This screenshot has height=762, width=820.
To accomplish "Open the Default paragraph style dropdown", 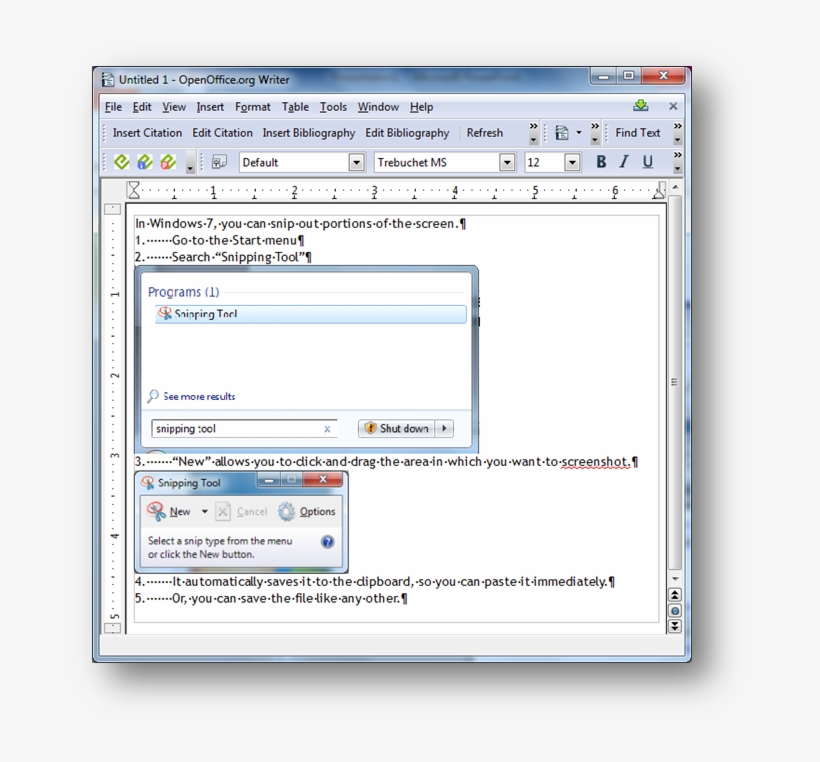I will [x=357, y=161].
